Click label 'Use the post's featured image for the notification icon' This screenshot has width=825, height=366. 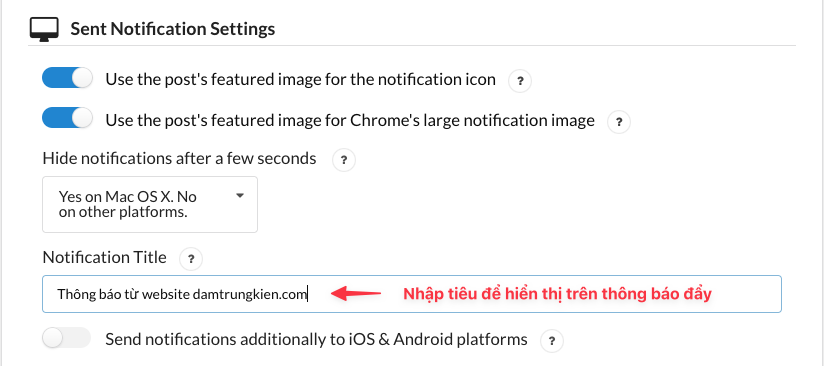pyautogui.click(x=300, y=79)
